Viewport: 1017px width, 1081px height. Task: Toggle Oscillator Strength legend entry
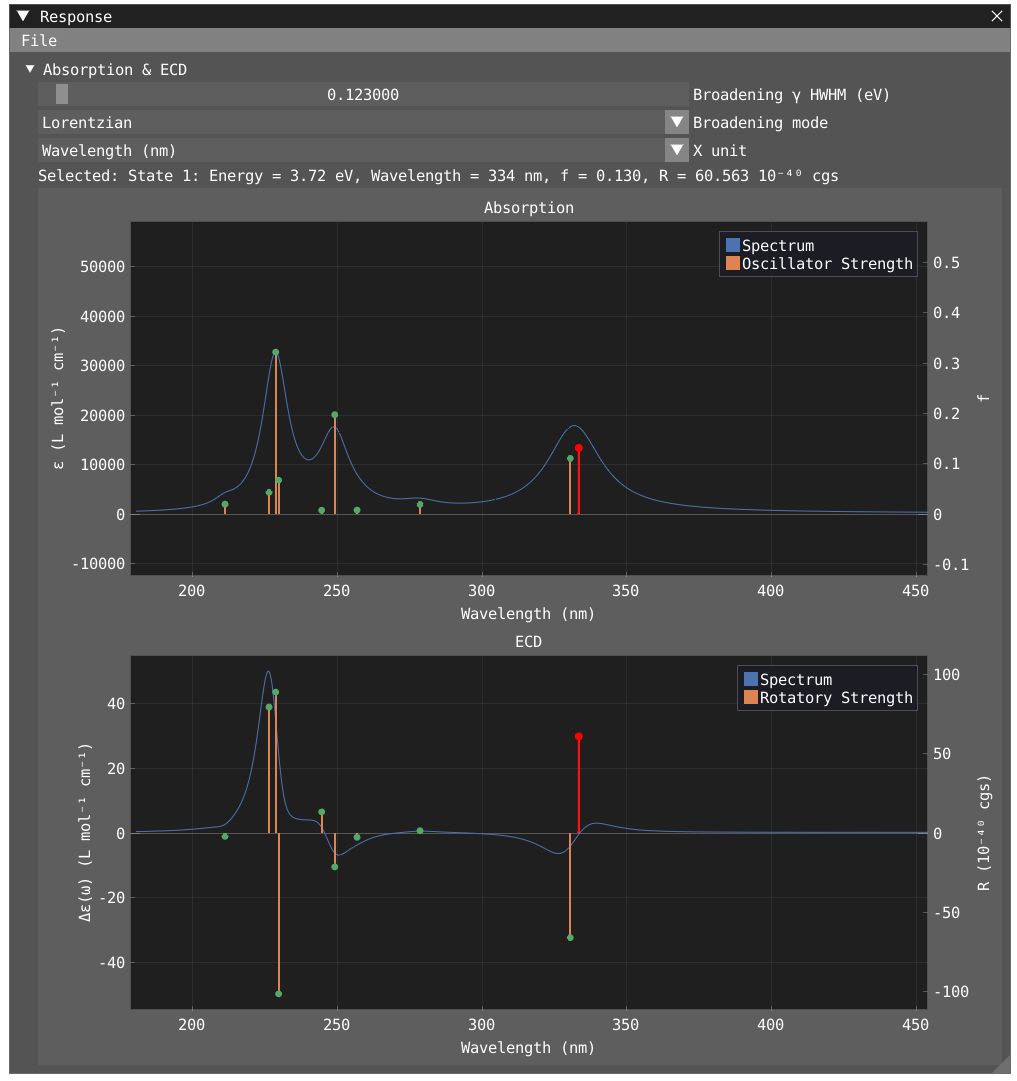pyautogui.click(x=826, y=264)
